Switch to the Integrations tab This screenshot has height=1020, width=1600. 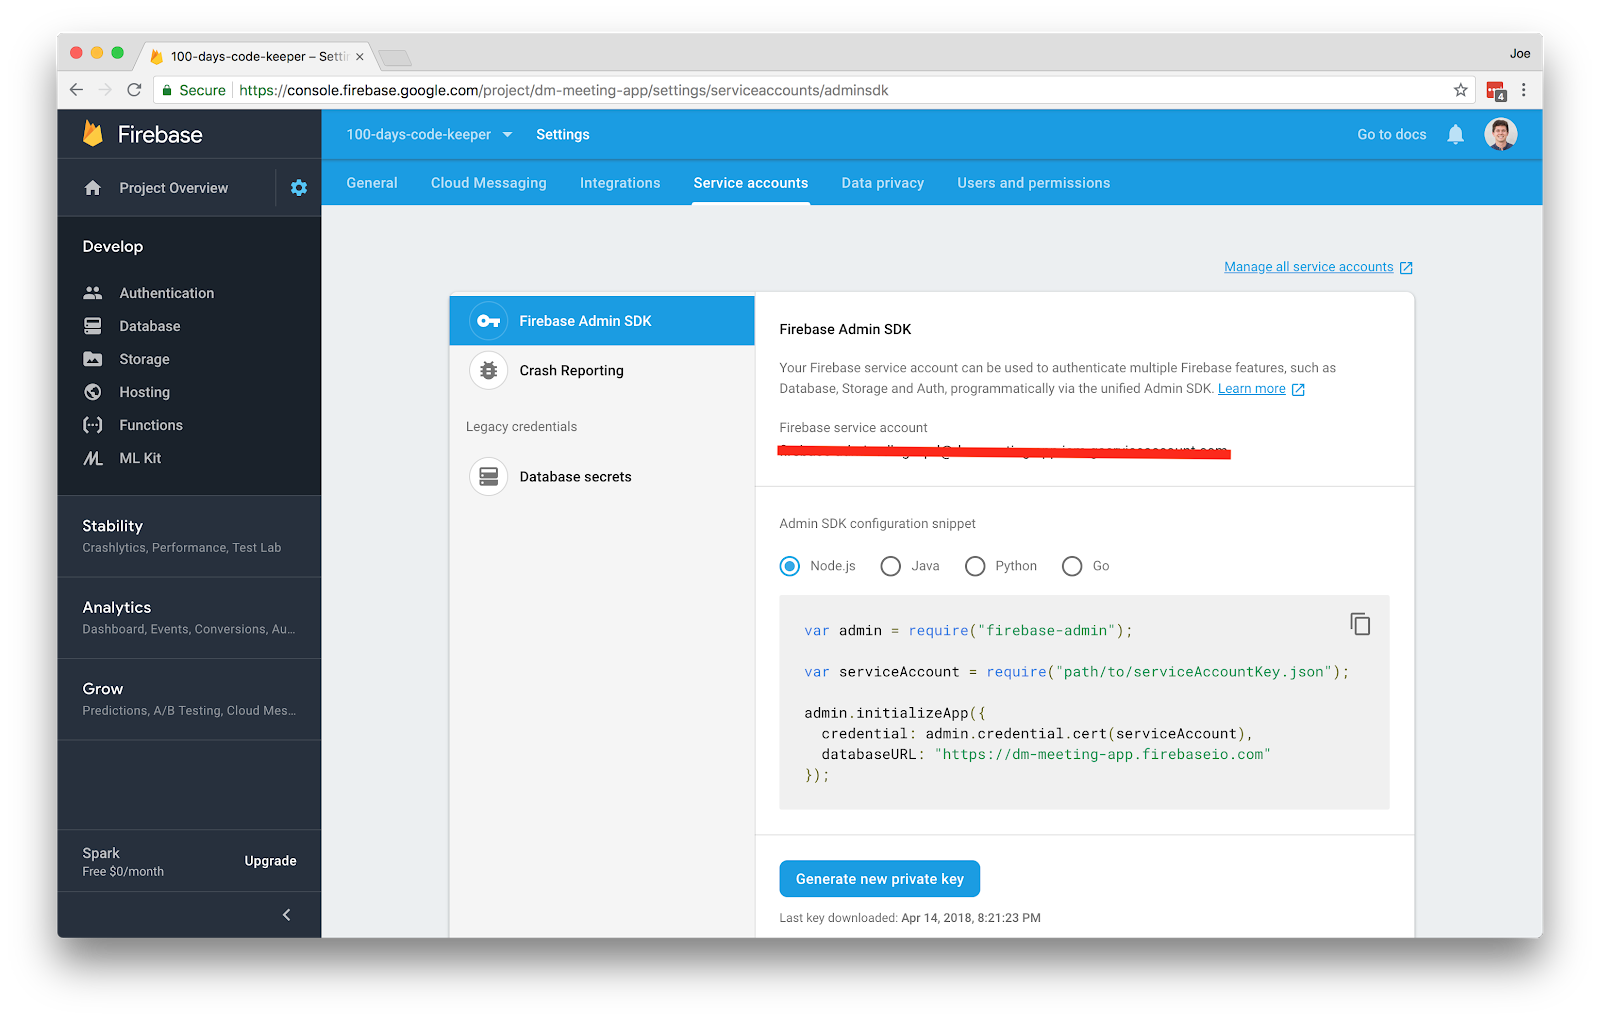point(620,183)
